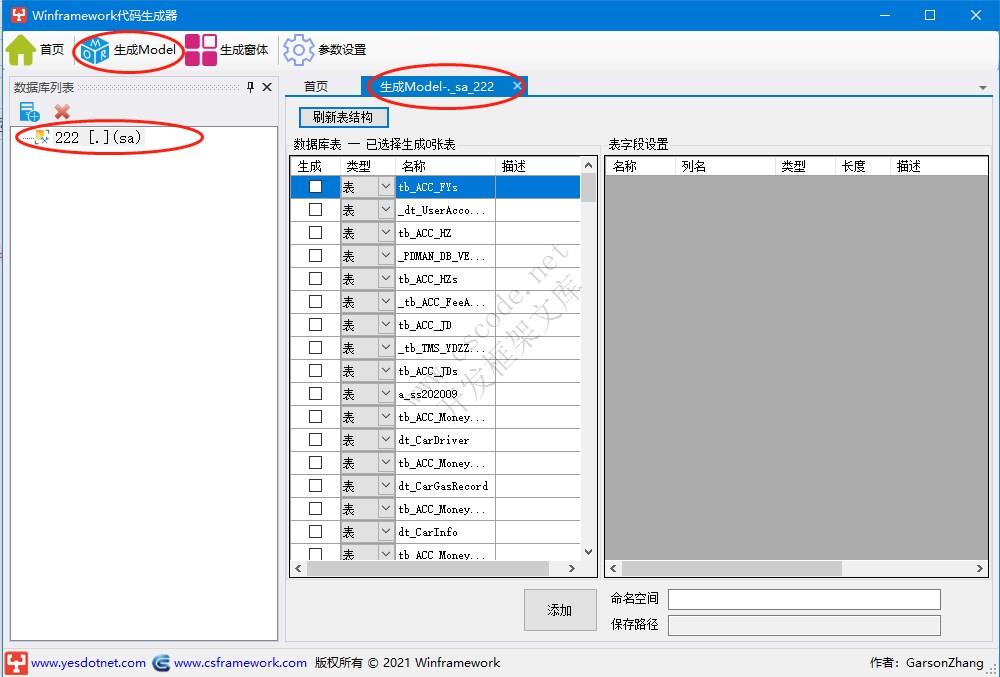The width and height of the screenshot is (1000, 677).
Task: Switch to the 首页 tab
Action: (x=317, y=86)
